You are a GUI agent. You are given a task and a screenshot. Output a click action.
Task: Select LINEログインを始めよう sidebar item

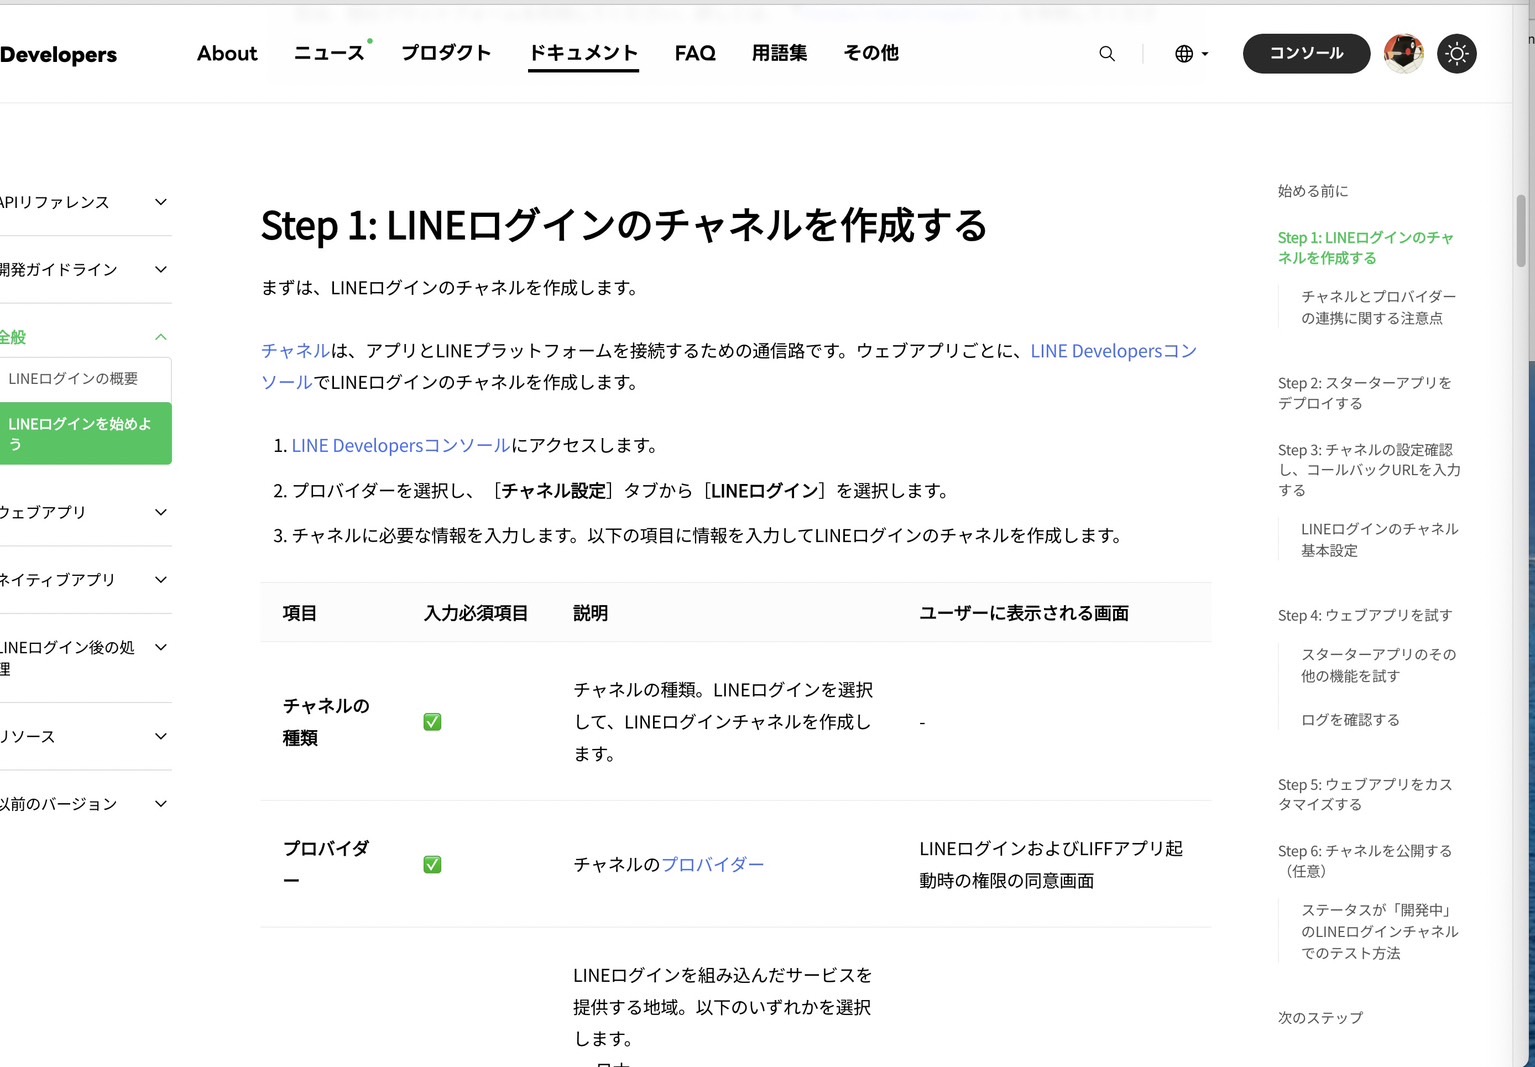pos(85,433)
